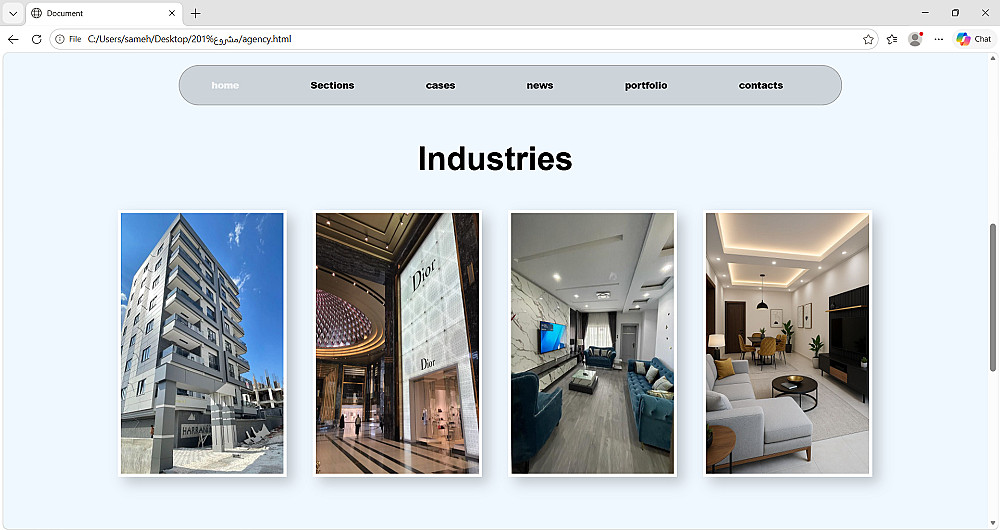Open the favorites list icon
Viewport: 1000px width, 530px height.
[892, 39]
